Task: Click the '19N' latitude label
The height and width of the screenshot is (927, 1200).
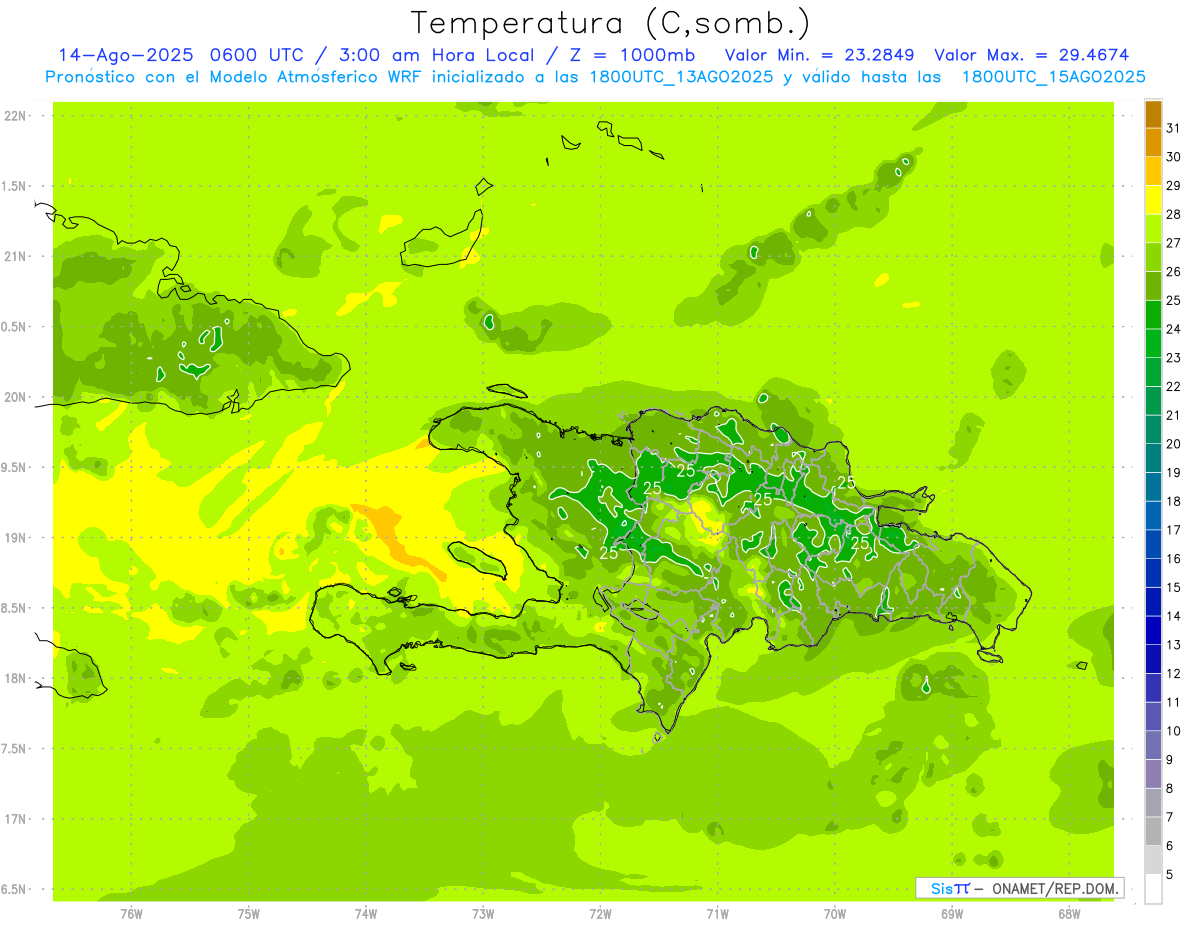Action: [x=16, y=538]
